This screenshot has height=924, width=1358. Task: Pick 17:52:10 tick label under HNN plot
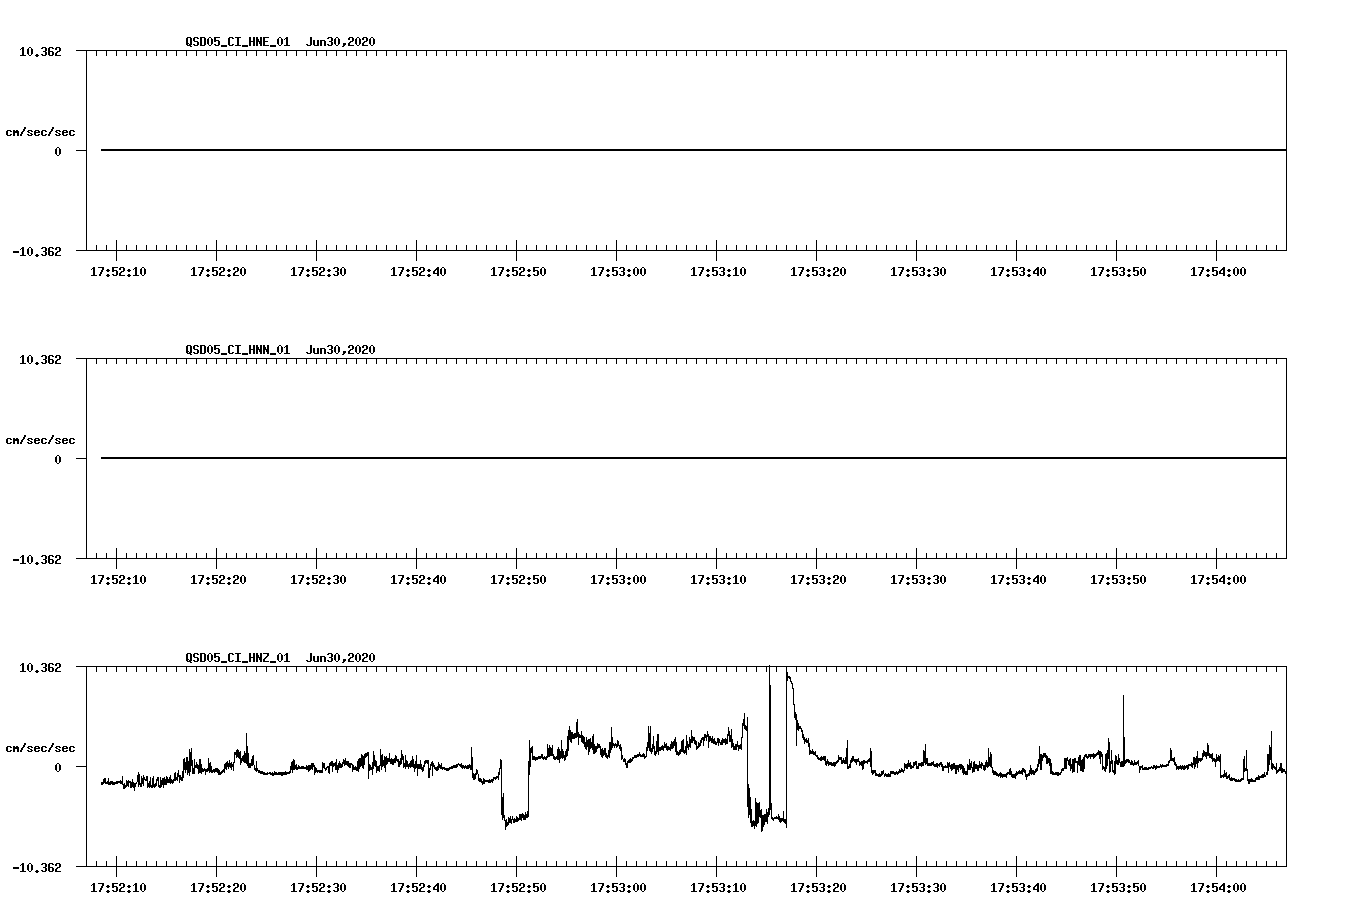pyautogui.click(x=118, y=580)
